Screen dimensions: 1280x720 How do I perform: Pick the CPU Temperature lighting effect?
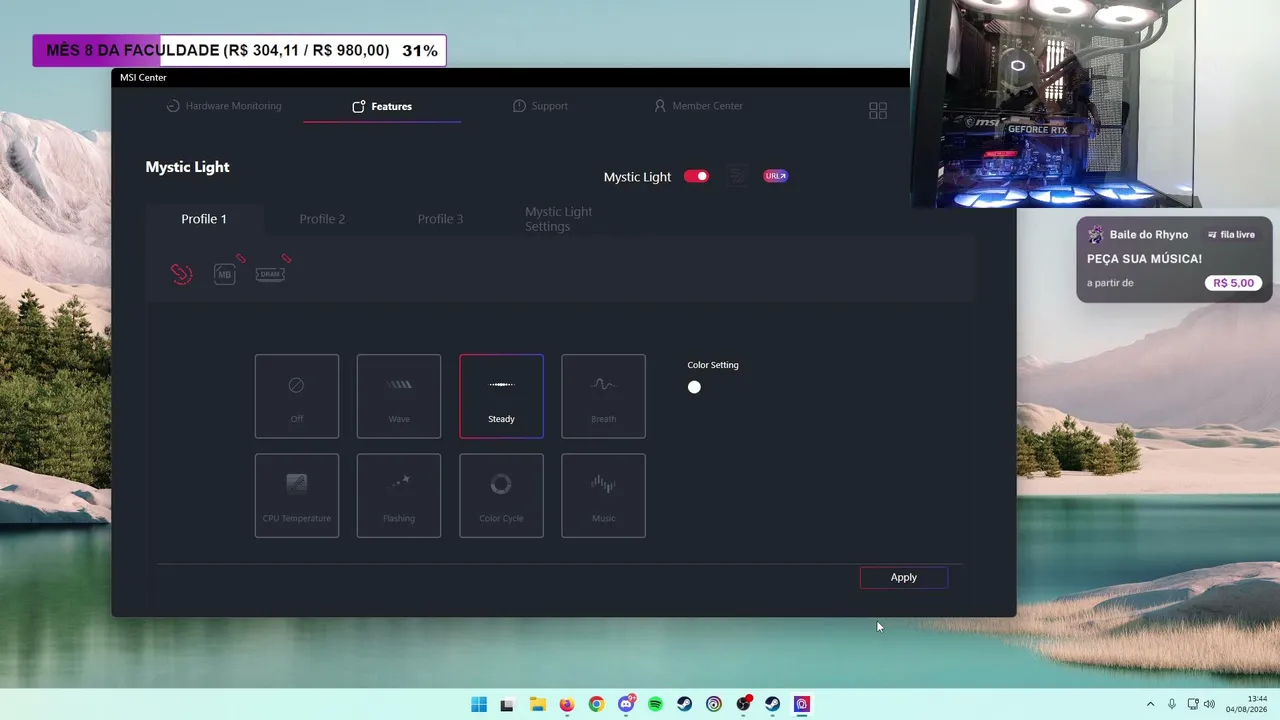297,496
